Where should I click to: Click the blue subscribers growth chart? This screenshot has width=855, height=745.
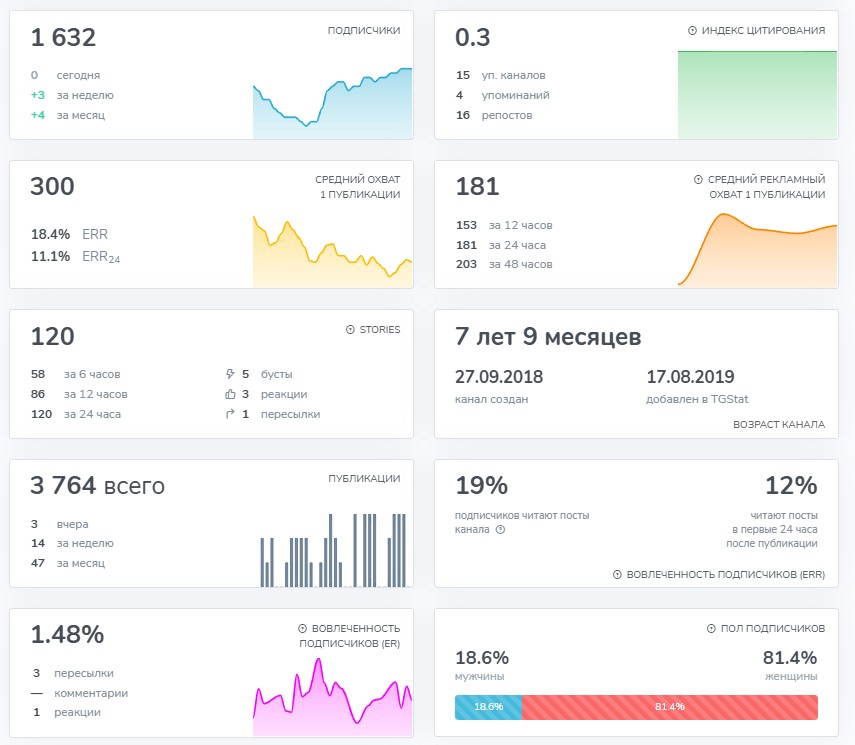333,103
